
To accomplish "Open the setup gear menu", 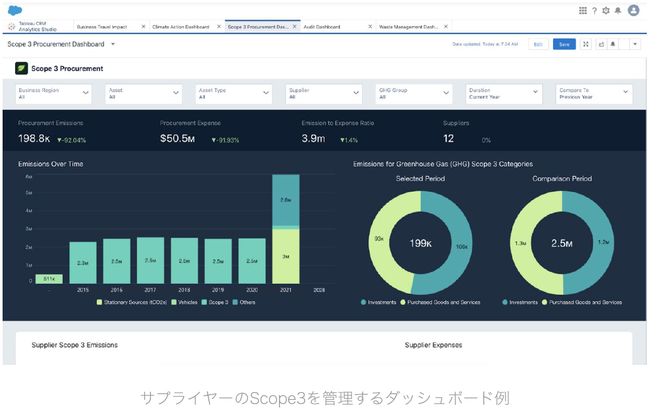I will click(606, 11).
